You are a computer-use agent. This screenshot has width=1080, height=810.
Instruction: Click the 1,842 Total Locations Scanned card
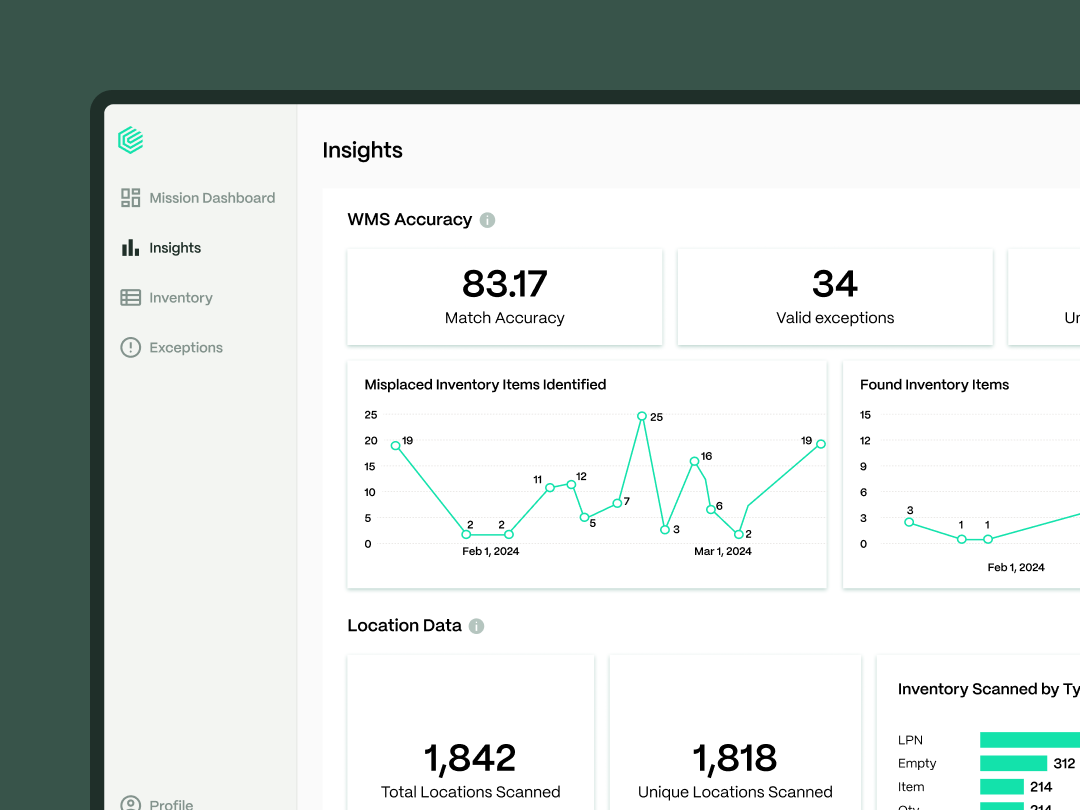470,733
